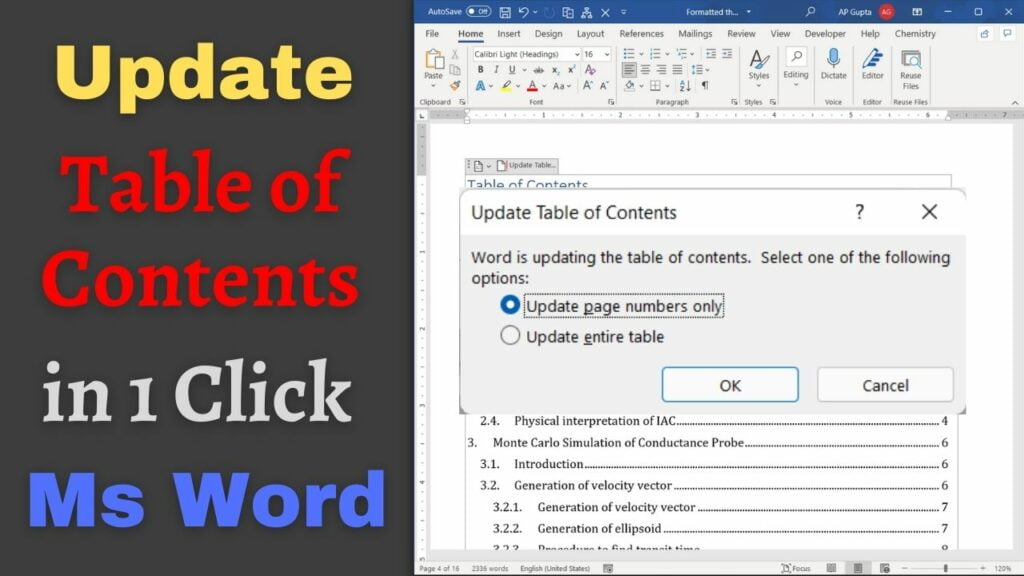Toggle the paragraph marks icon
The height and width of the screenshot is (576, 1024).
(703, 85)
